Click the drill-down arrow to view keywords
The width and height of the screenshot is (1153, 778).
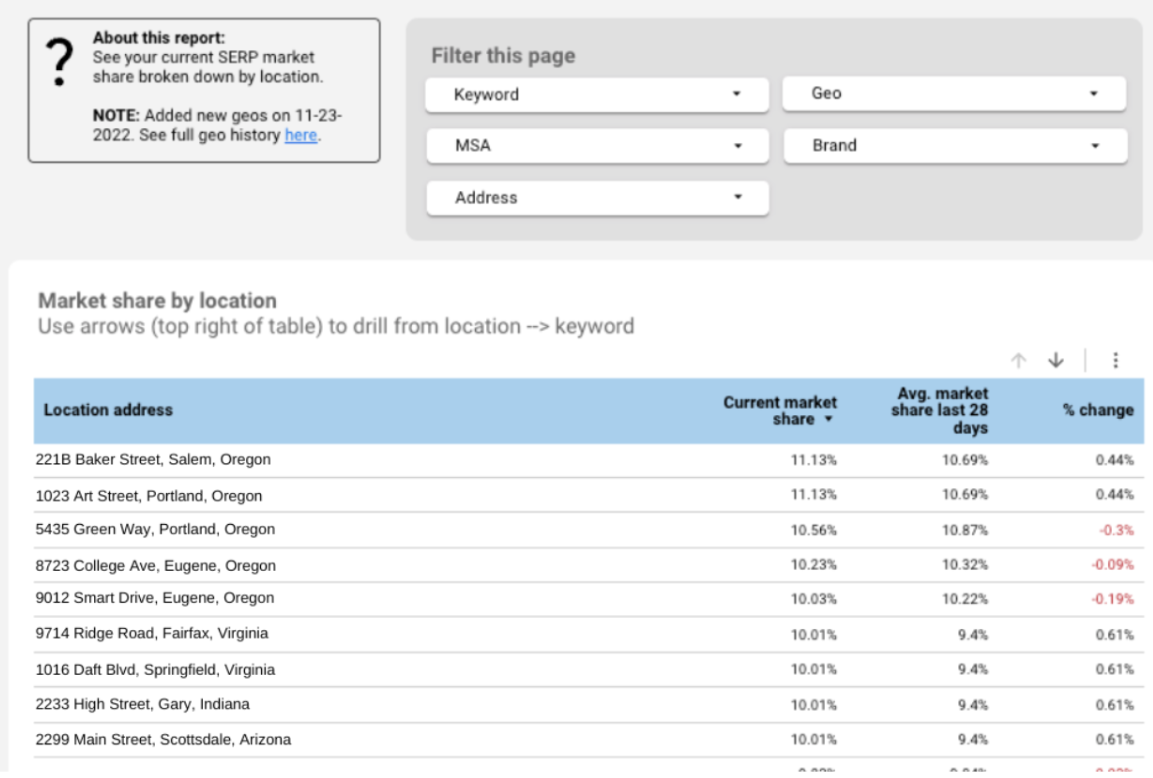[x=1055, y=360]
